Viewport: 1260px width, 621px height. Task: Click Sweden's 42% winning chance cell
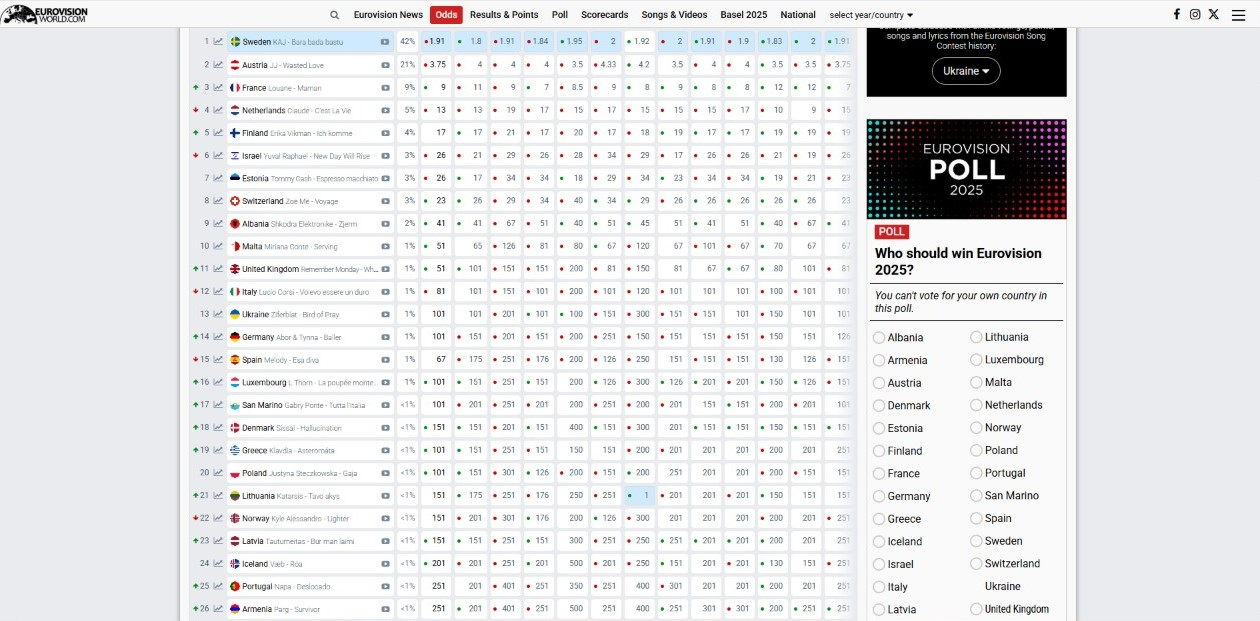click(408, 42)
